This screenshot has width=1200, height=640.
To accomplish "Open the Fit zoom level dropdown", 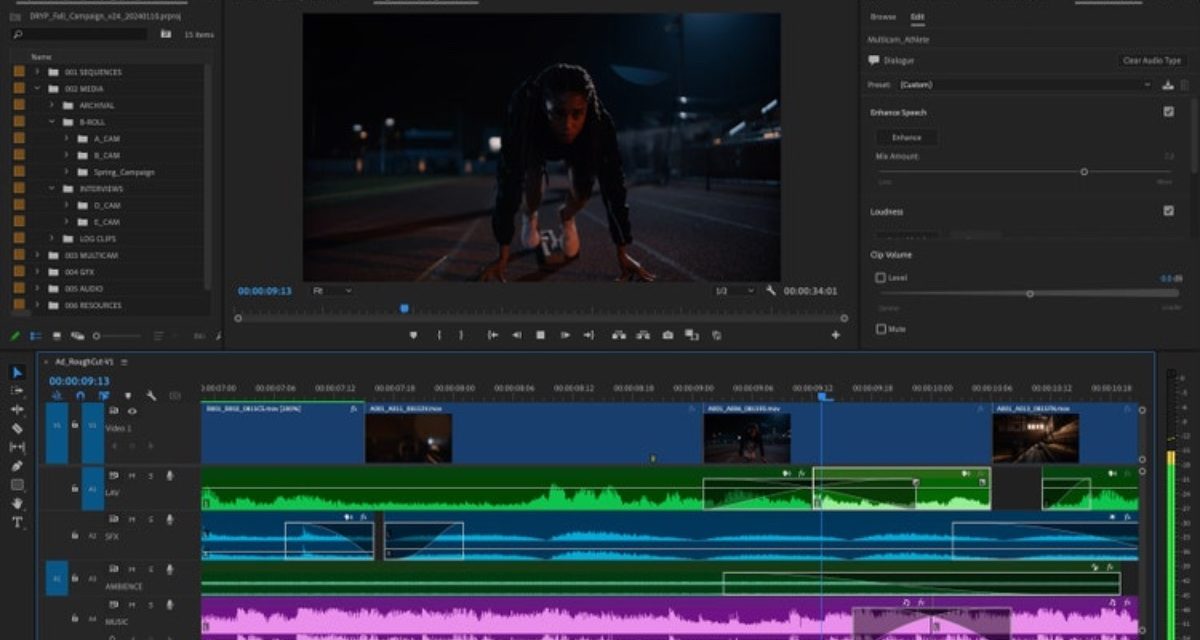I will 332,291.
